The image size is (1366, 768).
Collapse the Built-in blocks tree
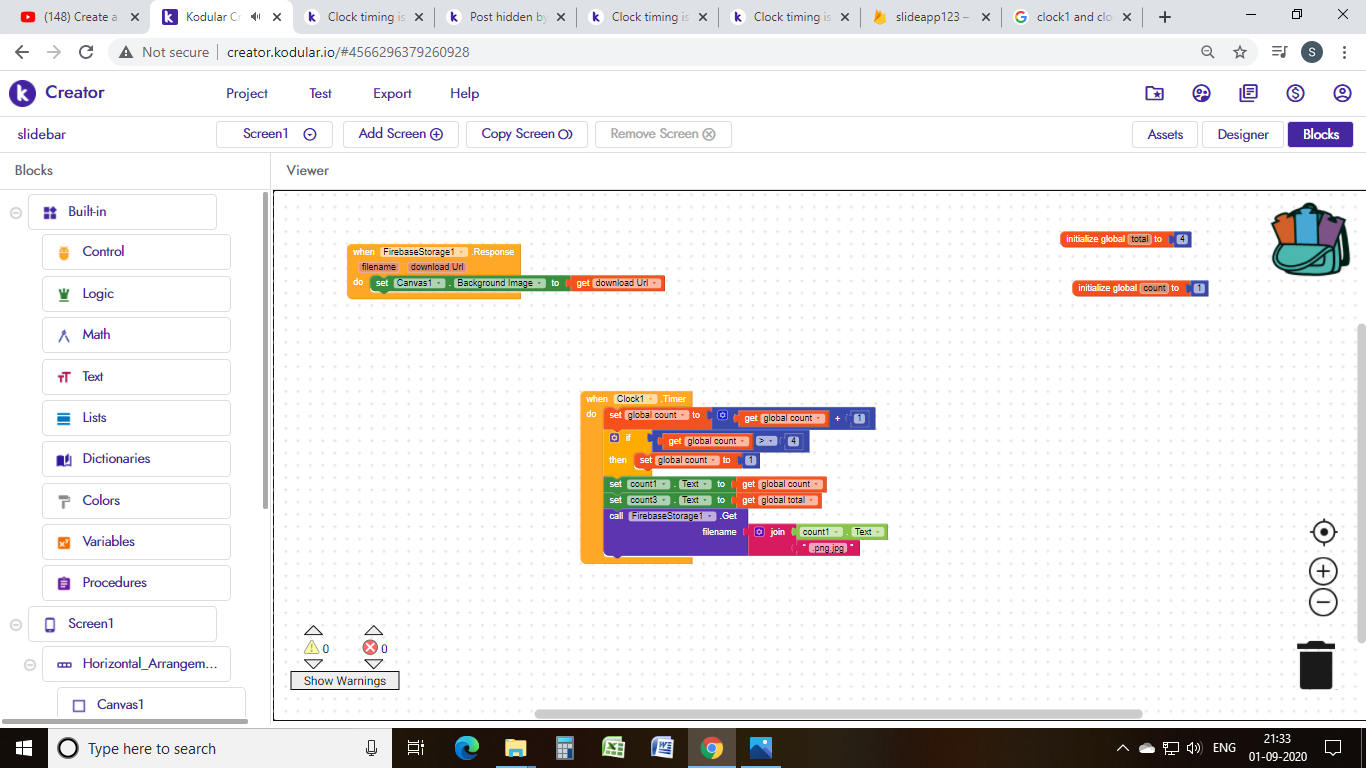coord(16,212)
